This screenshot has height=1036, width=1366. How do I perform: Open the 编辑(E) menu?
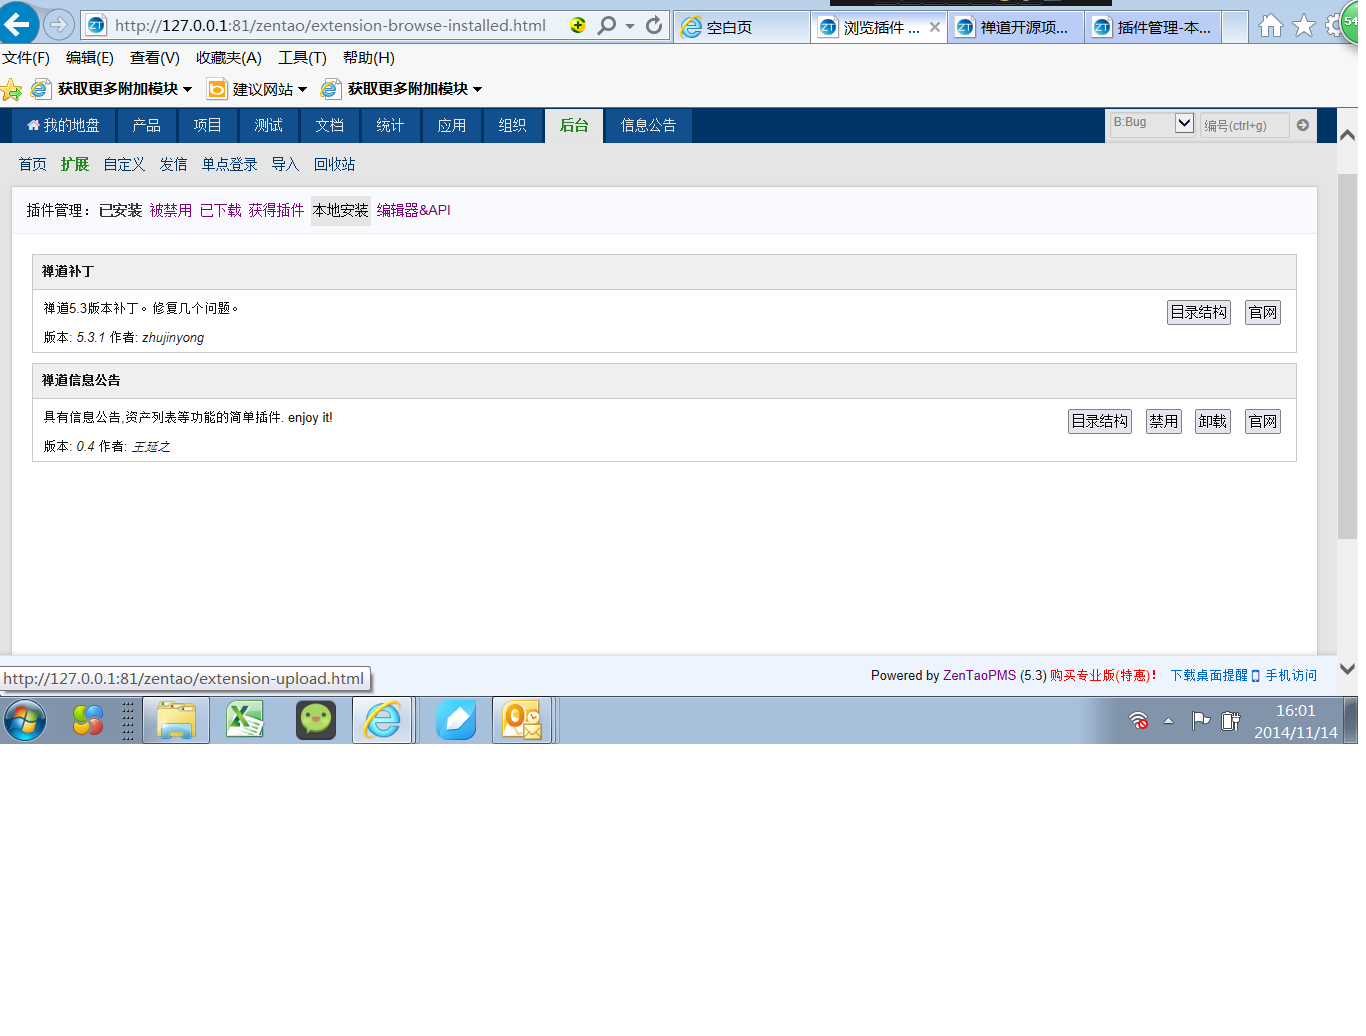[90, 58]
